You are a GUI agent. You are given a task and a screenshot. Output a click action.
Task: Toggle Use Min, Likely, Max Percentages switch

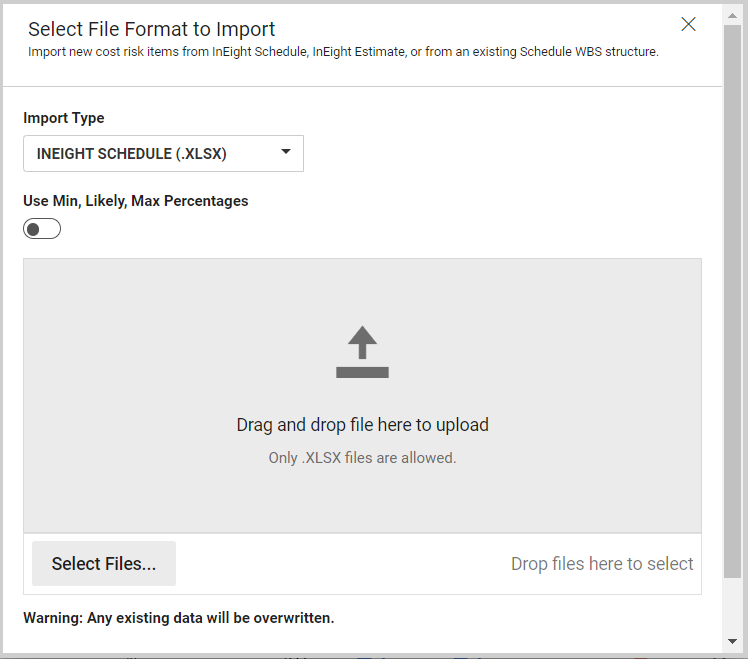click(42, 229)
